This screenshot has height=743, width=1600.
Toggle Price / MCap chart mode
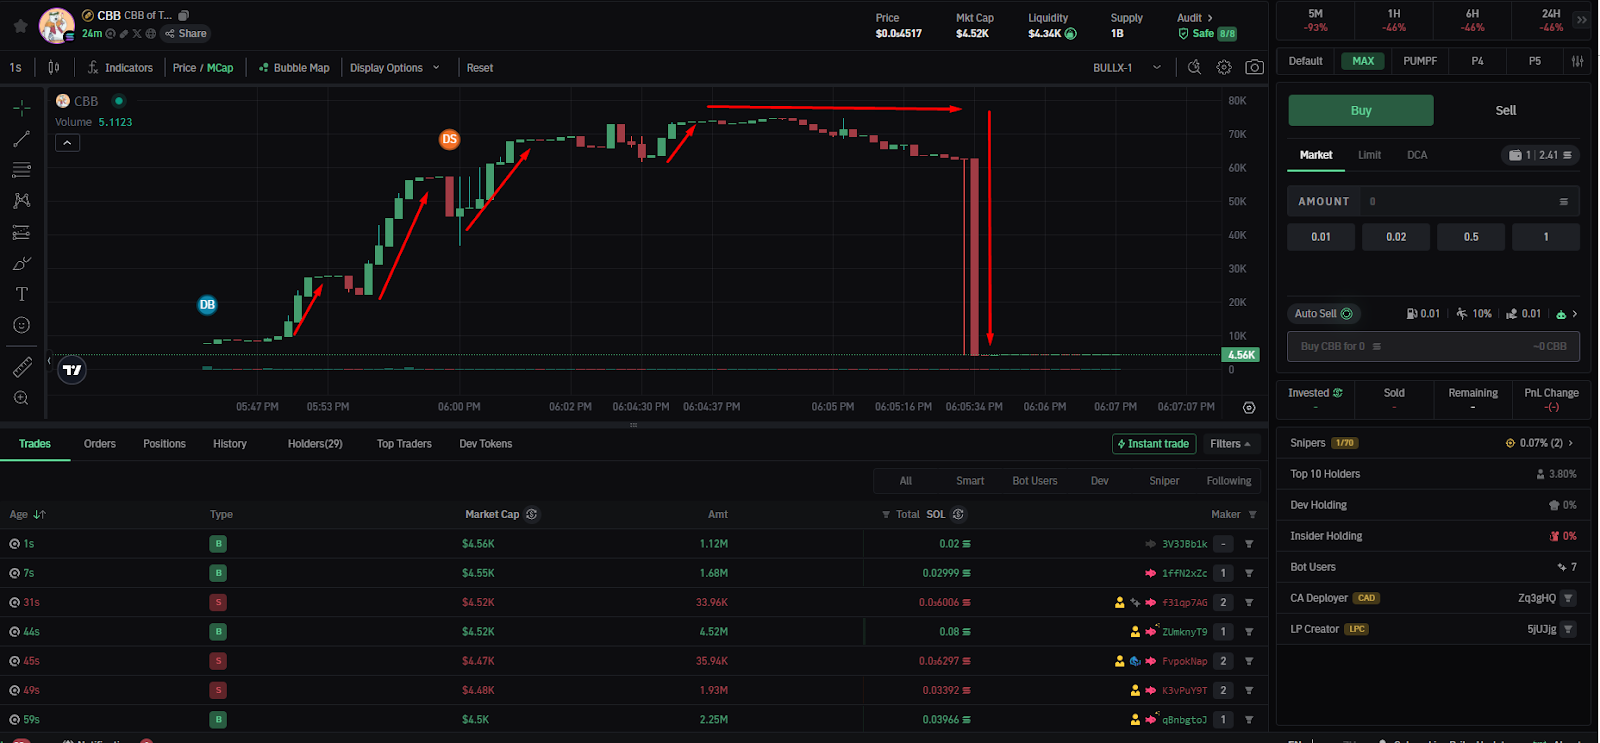[203, 68]
